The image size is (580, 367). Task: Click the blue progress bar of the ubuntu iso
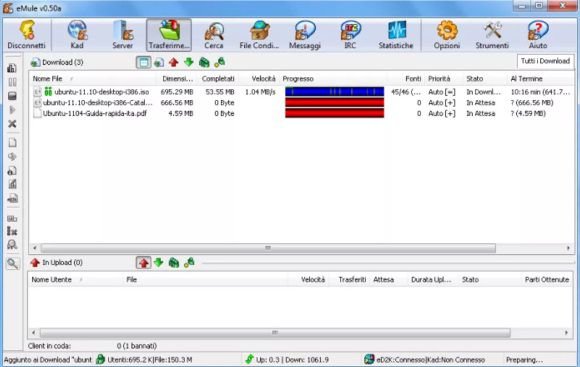tap(334, 91)
